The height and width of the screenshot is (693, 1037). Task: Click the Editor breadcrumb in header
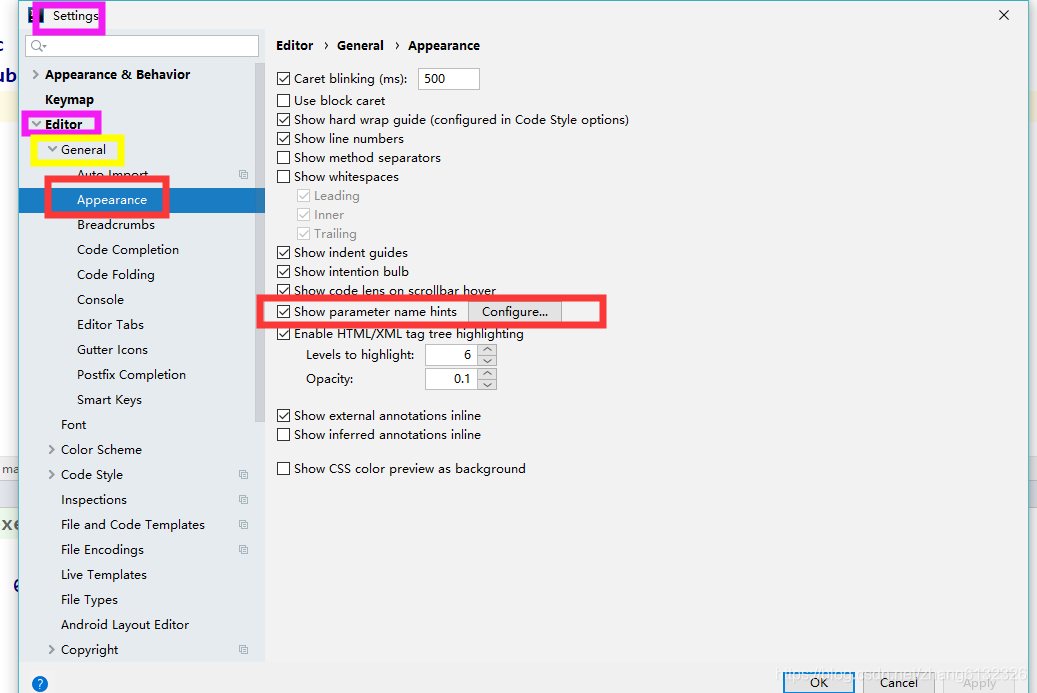[294, 46]
